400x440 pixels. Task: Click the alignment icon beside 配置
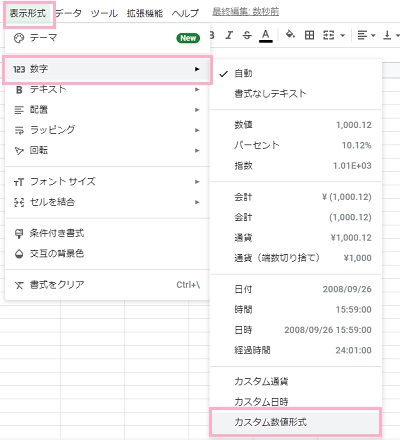point(19,110)
